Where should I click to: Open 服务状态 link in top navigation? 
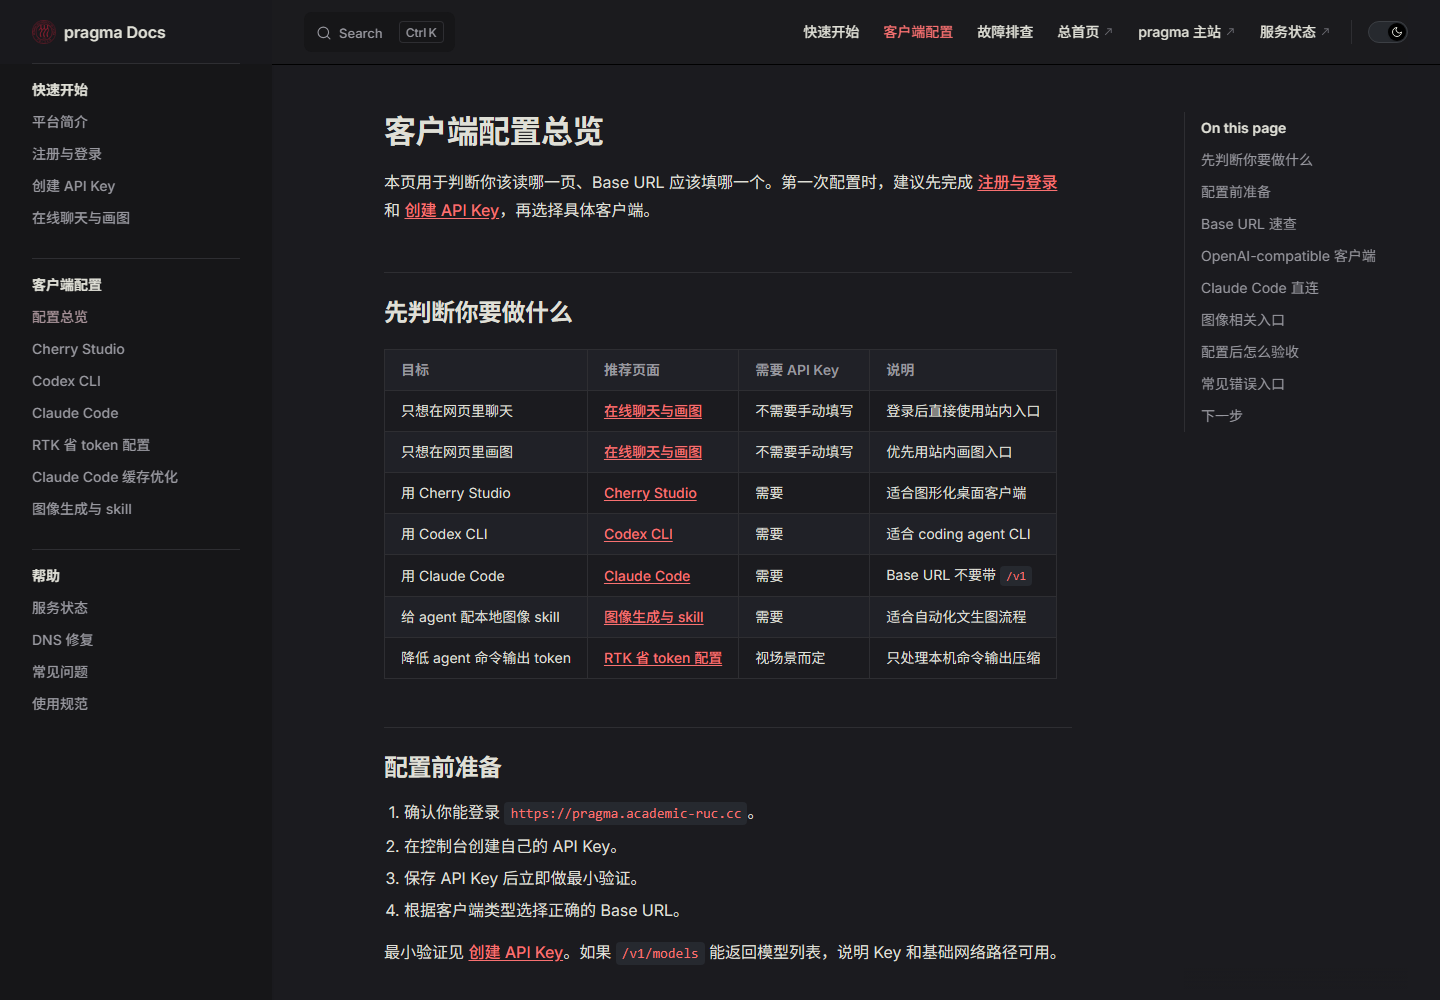(x=1294, y=32)
